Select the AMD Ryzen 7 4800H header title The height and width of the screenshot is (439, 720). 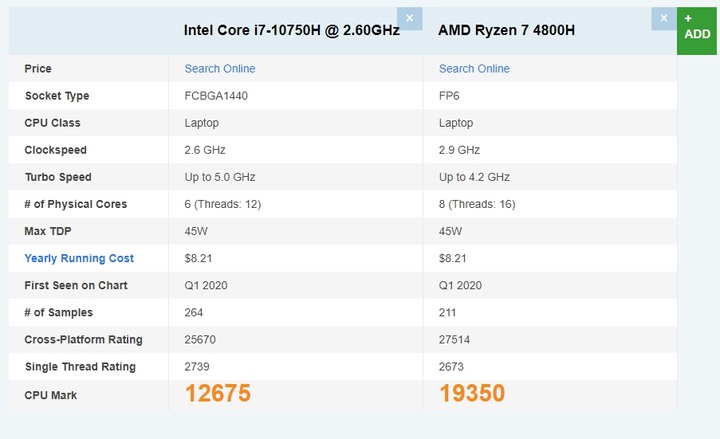506,30
